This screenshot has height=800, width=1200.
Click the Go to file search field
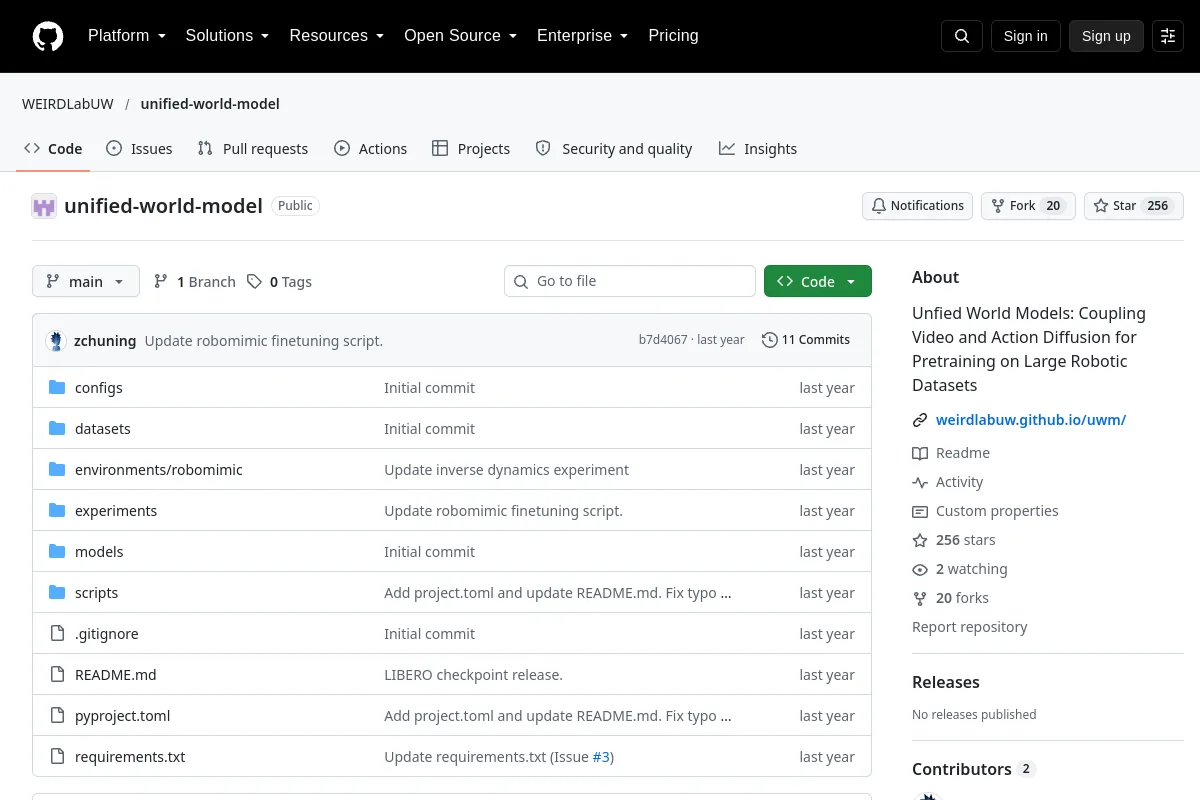[x=630, y=281]
